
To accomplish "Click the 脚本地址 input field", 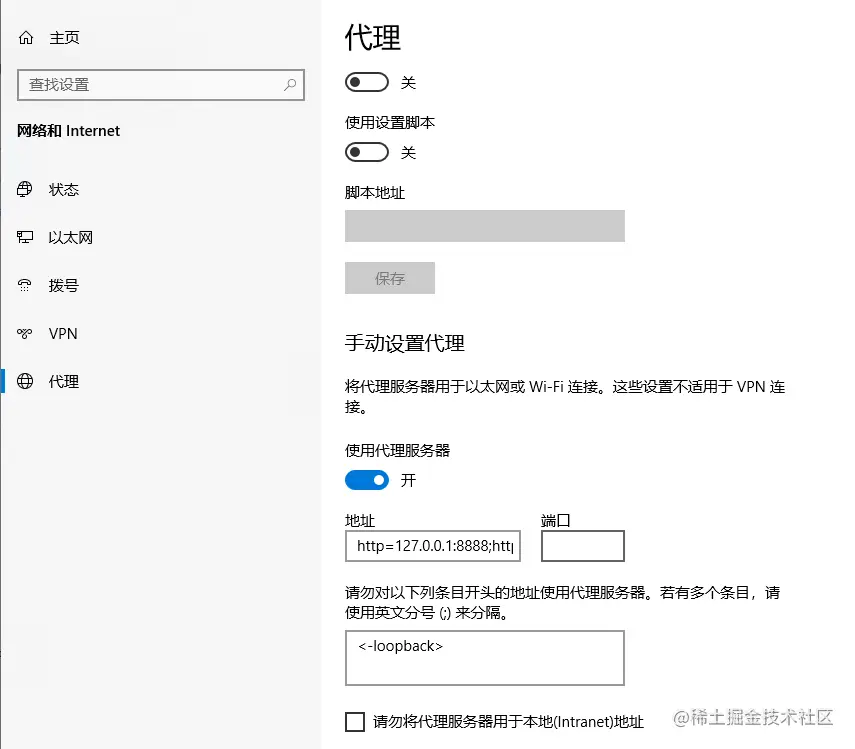I will (485, 226).
